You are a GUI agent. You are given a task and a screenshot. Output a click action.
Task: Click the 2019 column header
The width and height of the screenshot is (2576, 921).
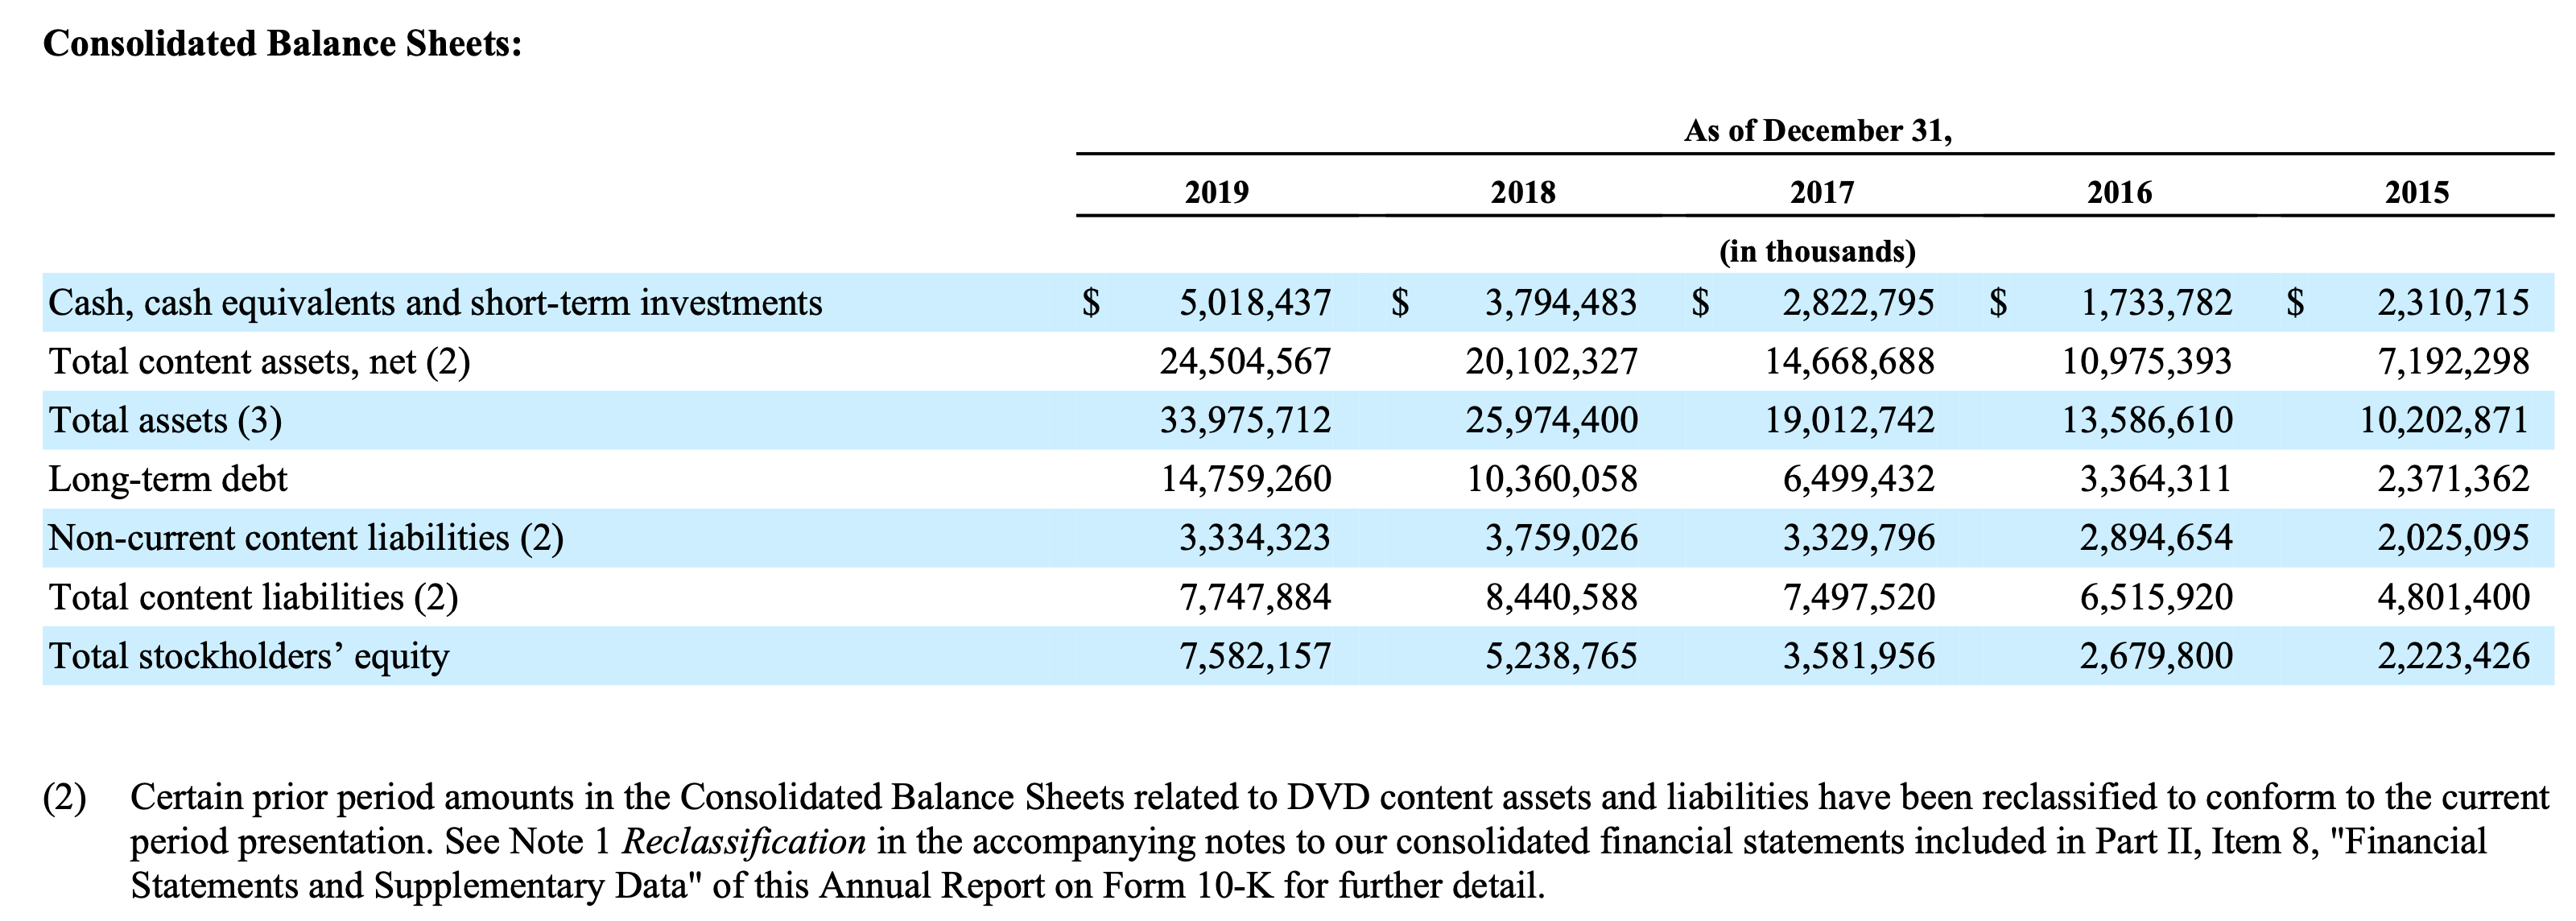[x=1216, y=192]
